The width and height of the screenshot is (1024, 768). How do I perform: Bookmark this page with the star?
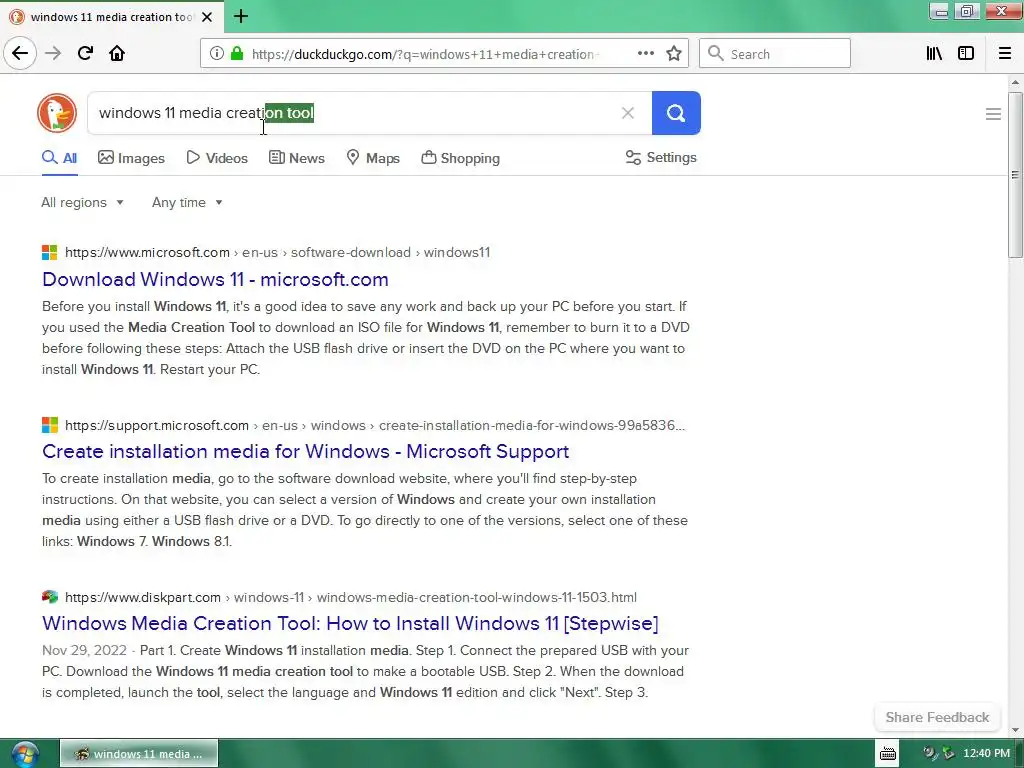[x=674, y=54]
